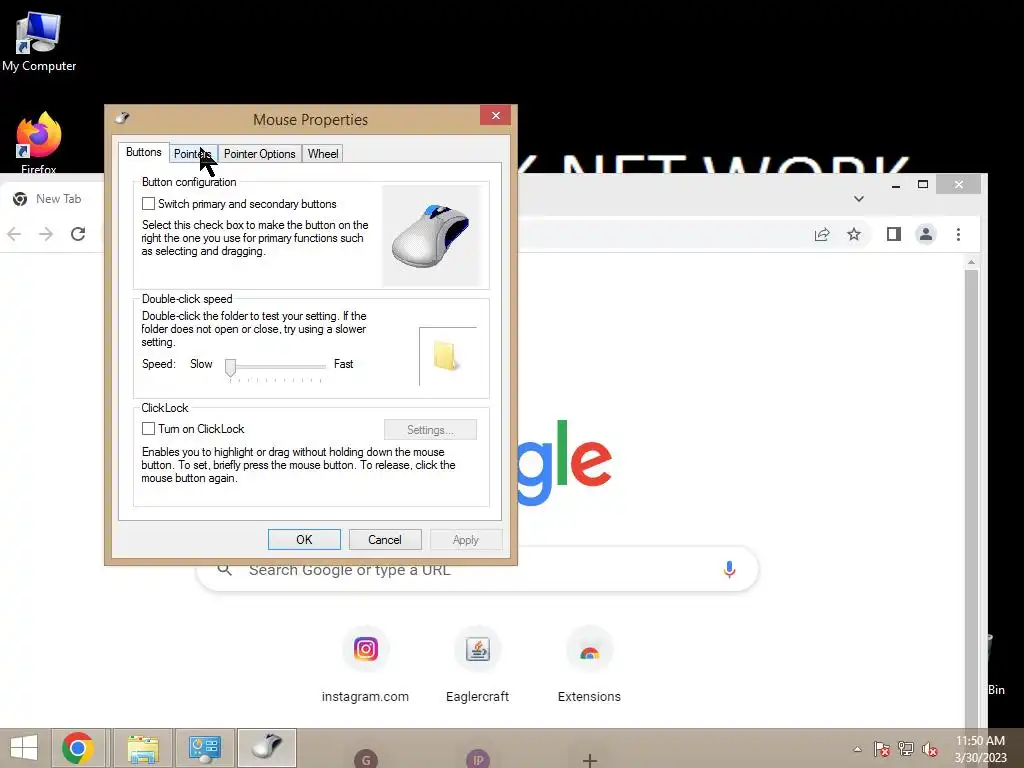Viewport: 1024px width, 768px height.
Task: Open instagram.com shortcut
Action: click(x=366, y=665)
